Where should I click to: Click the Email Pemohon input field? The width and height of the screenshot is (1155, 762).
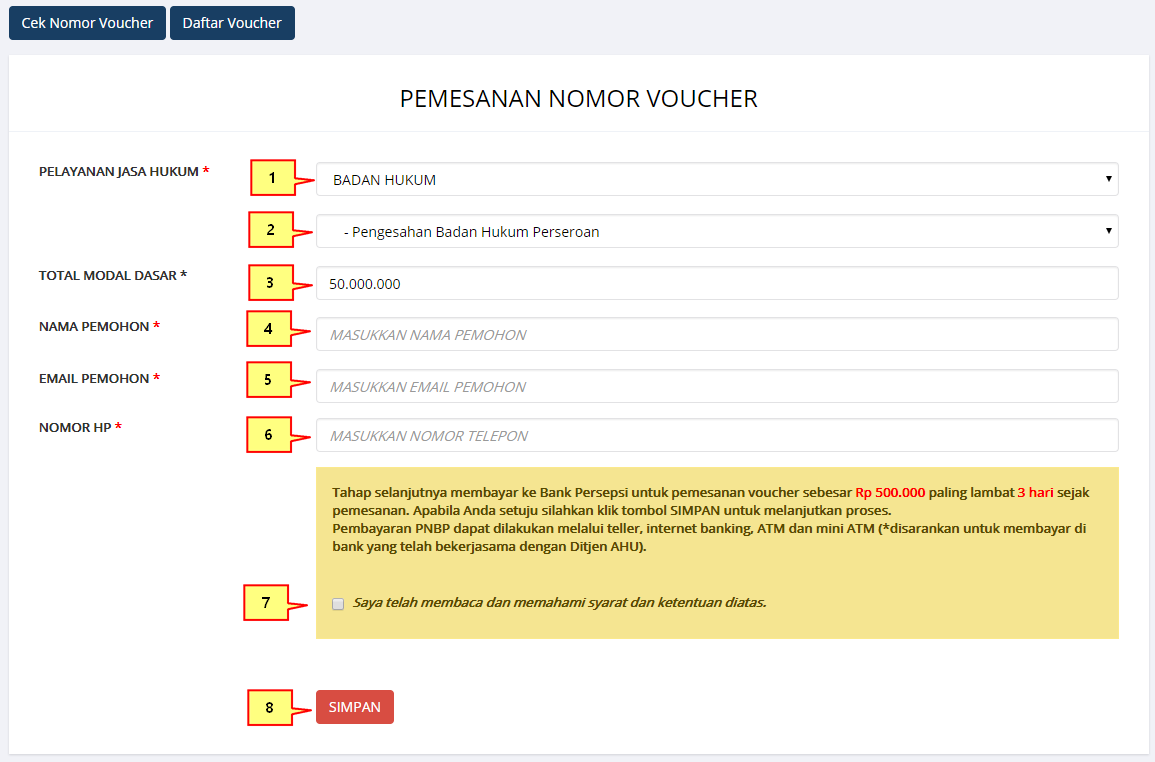tap(717, 386)
